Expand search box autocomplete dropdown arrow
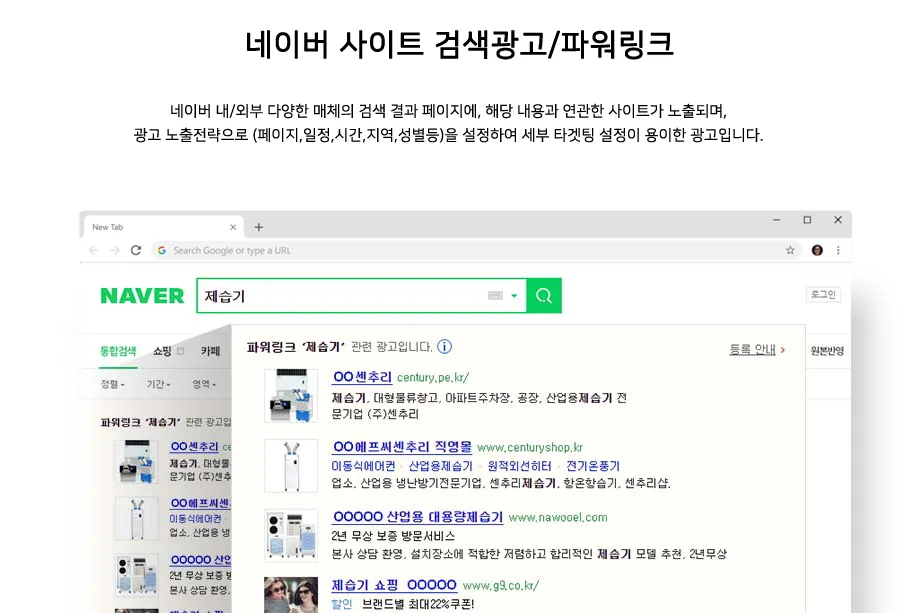The image size is (920, 613). [x=514, y=296]
